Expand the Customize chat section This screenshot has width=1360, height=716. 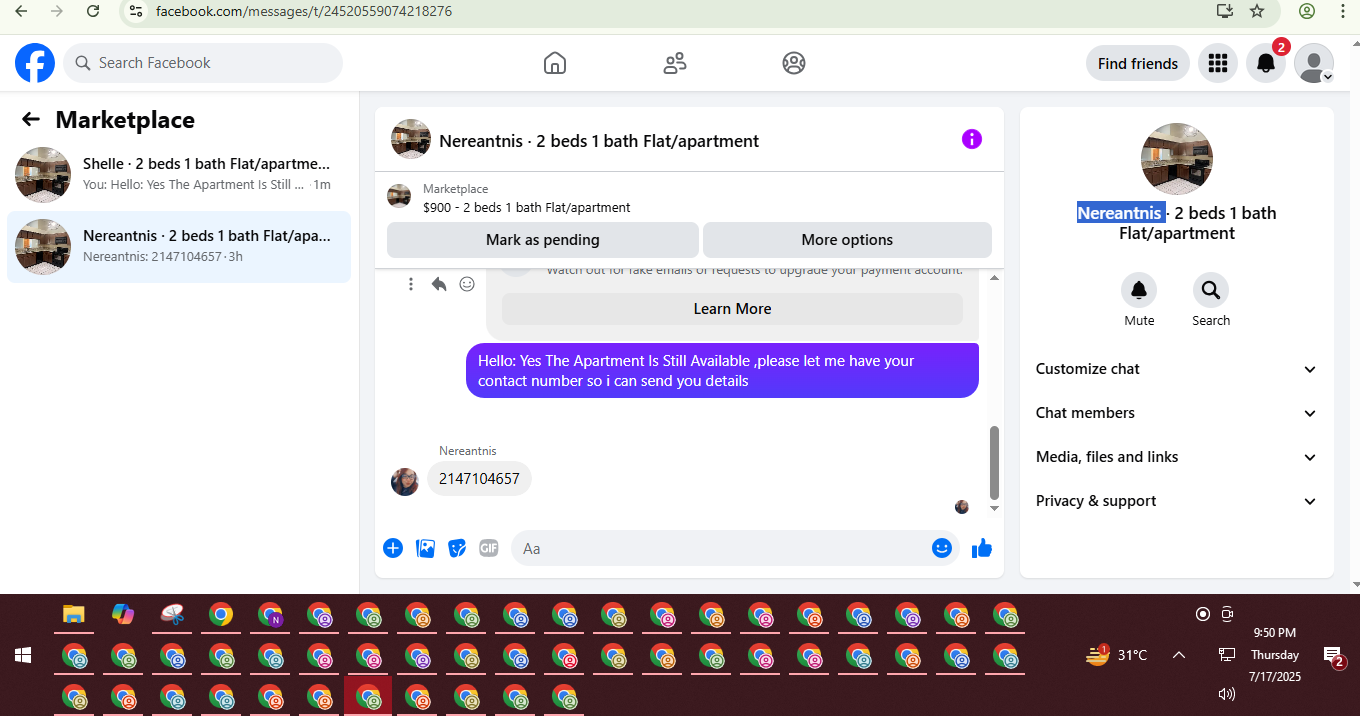point(1176,369)
